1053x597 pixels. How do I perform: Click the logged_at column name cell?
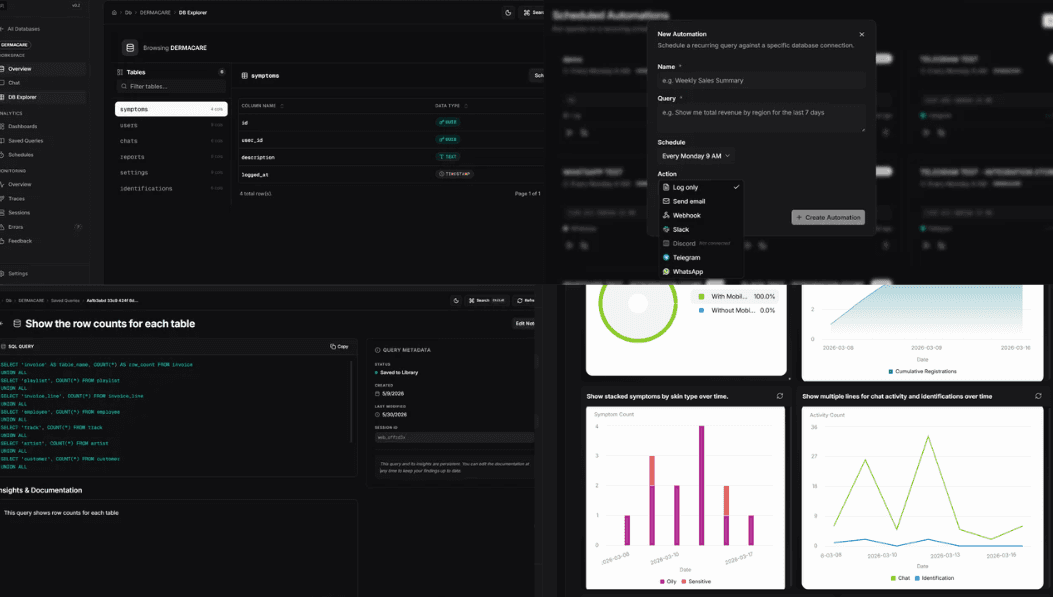pos(255,175)
